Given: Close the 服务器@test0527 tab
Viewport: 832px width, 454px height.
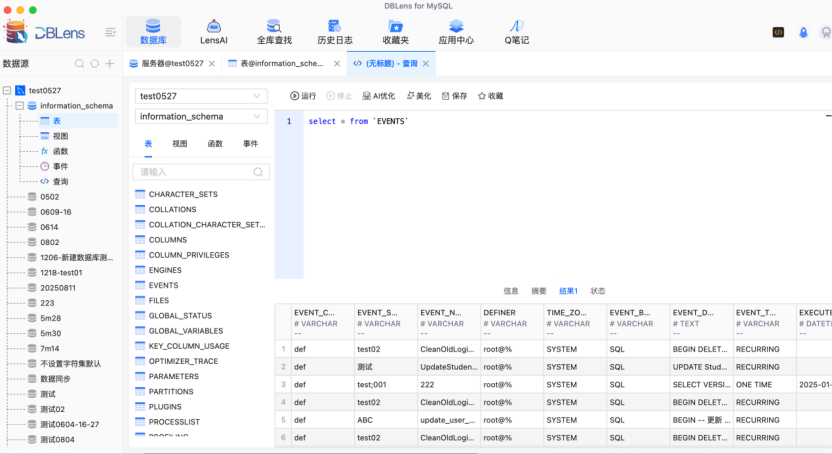Looking at the screenshot, I should pyautogui.click(x=212, y=64).
